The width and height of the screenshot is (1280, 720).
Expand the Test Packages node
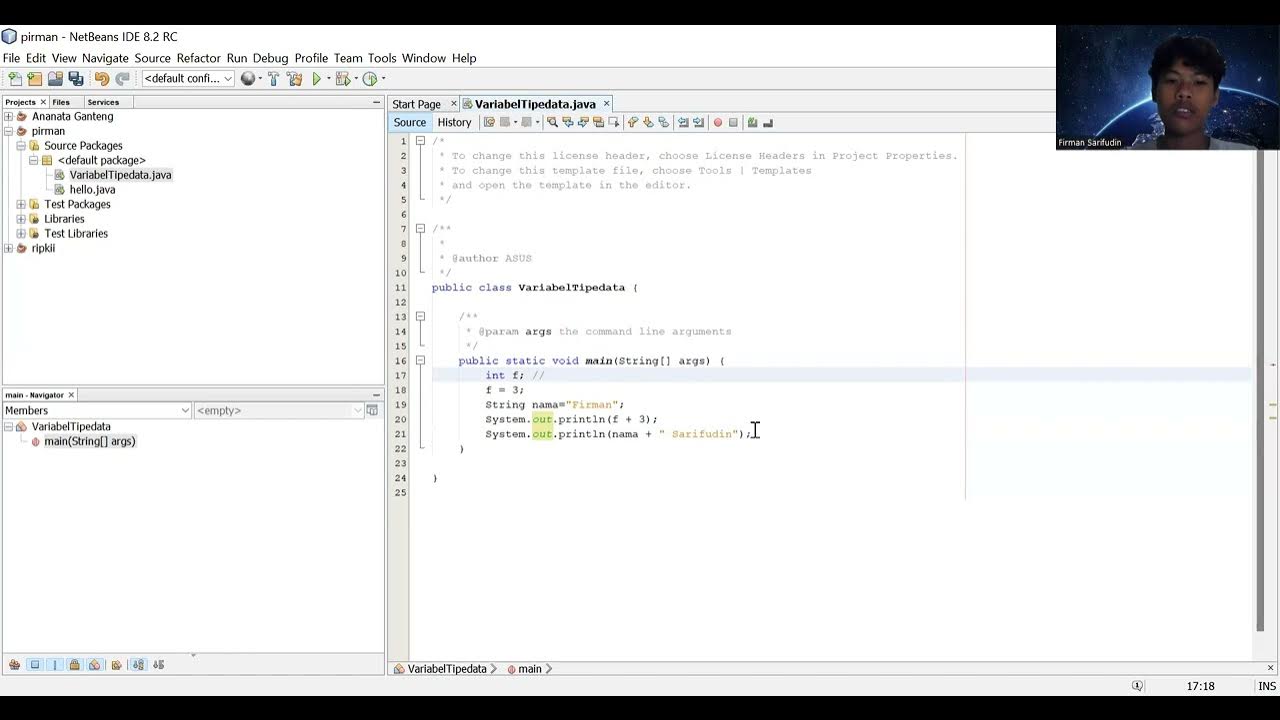coord(21,204)
